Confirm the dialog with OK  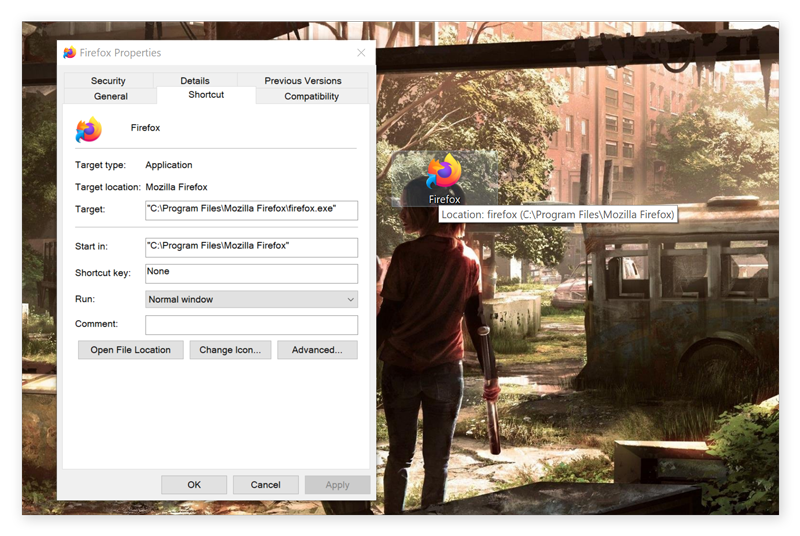point(194,484)
